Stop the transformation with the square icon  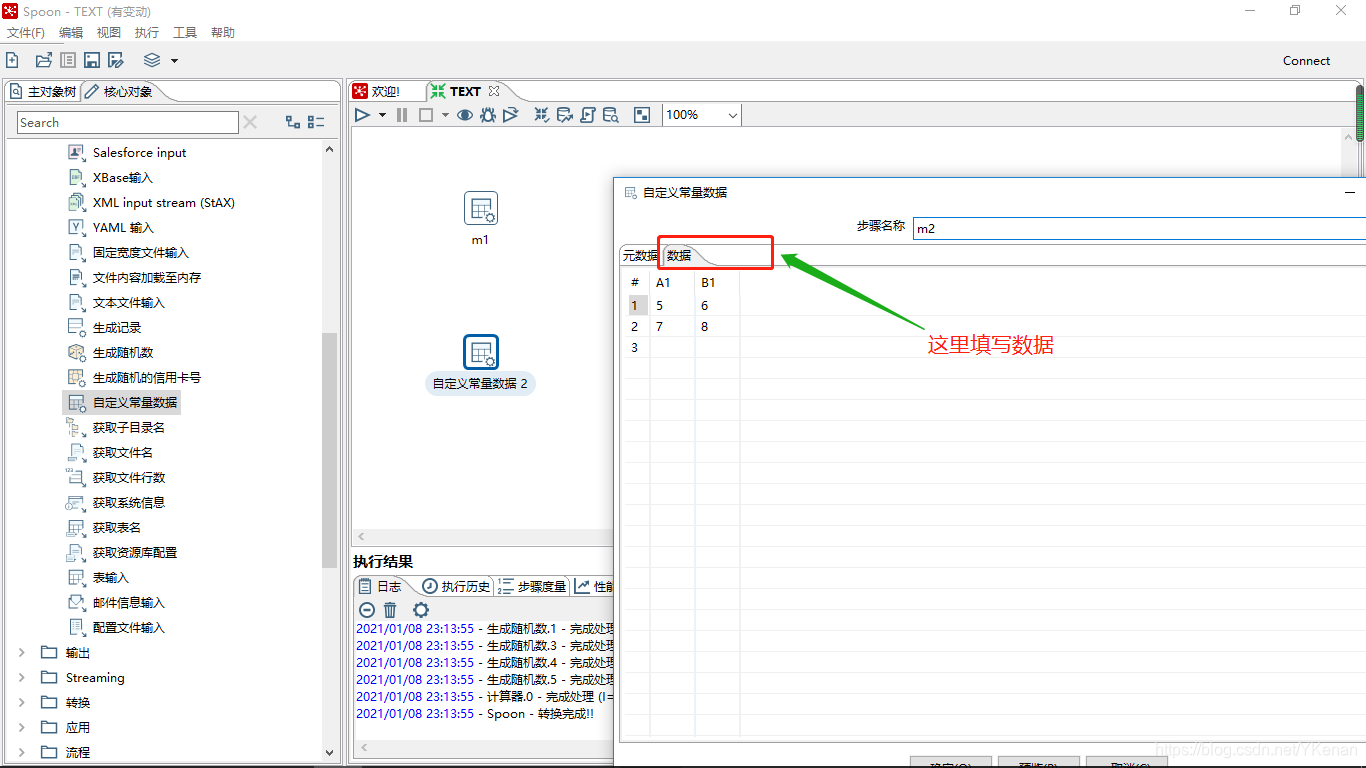pyautogui.click(x=425, y=115)
